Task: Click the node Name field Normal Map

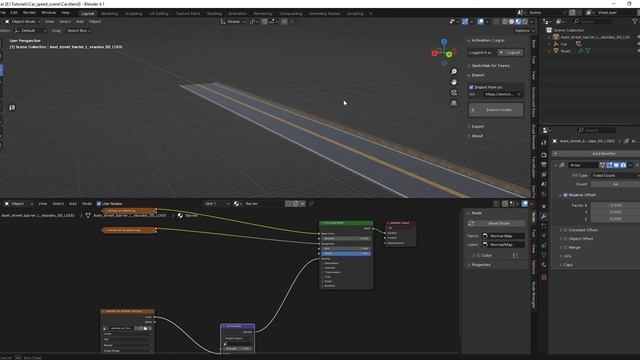Action: 503,236
